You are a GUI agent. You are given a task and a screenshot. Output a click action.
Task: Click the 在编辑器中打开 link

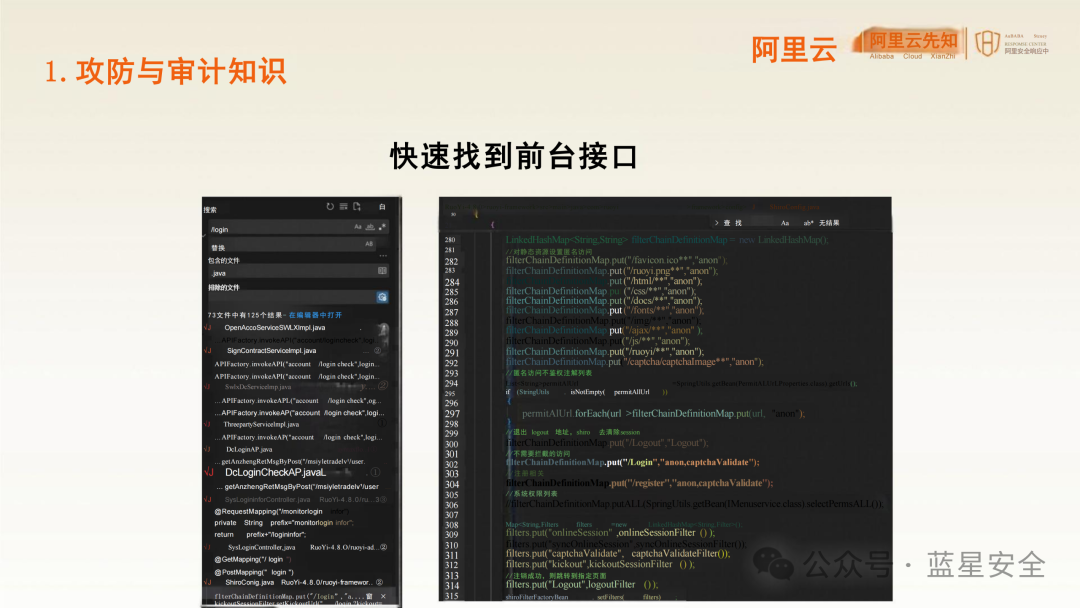314,314
